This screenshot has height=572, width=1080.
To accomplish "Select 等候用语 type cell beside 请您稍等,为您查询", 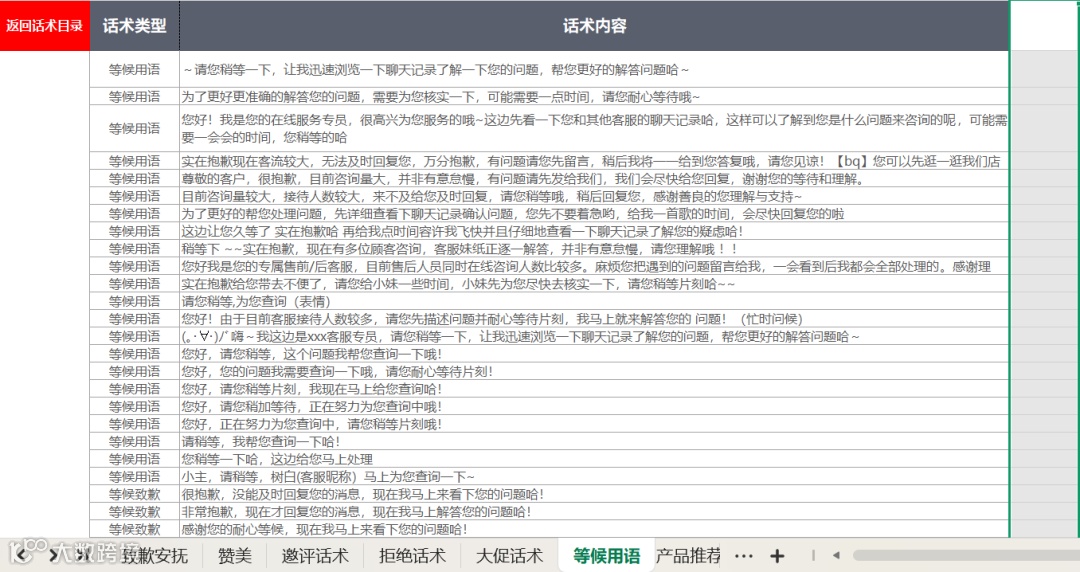I will (x=134, y=301).
